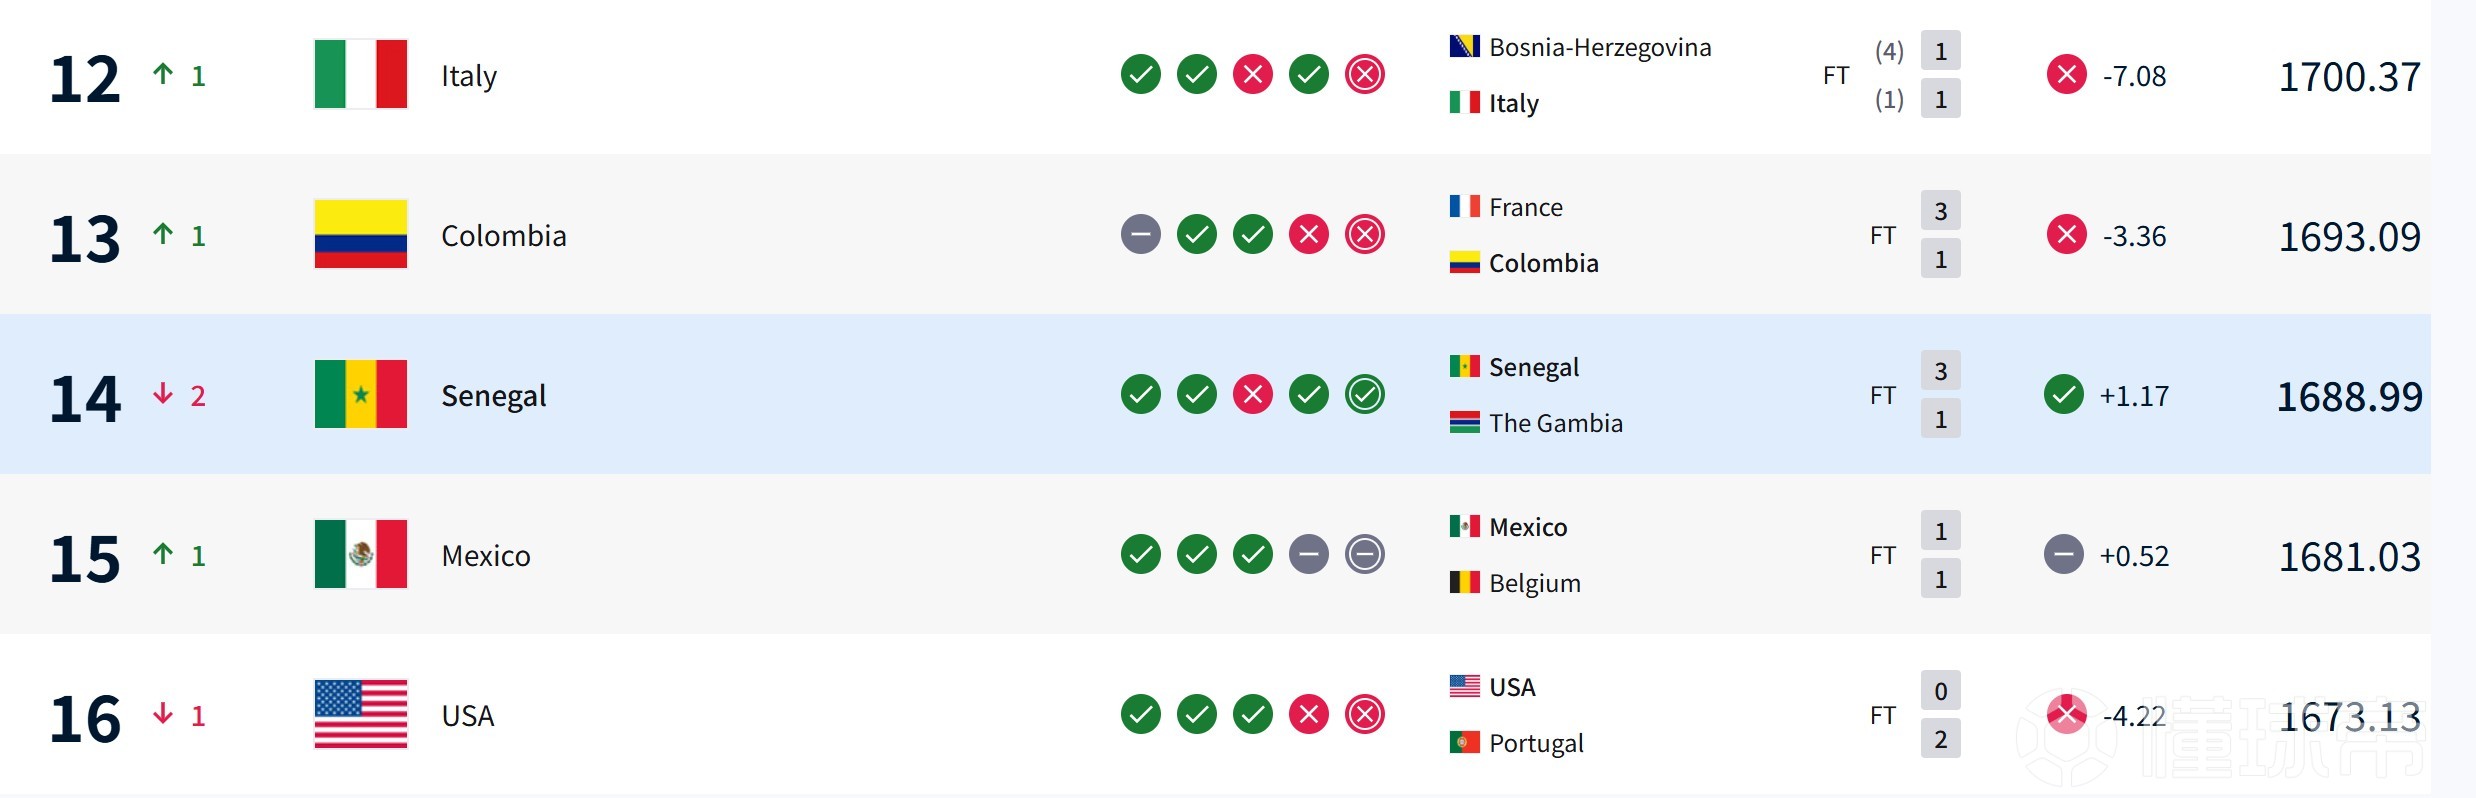Viewport: 2476px width, 798px height.
Task: Click the large Colombia flag in row 13
Action: point(360,234)
